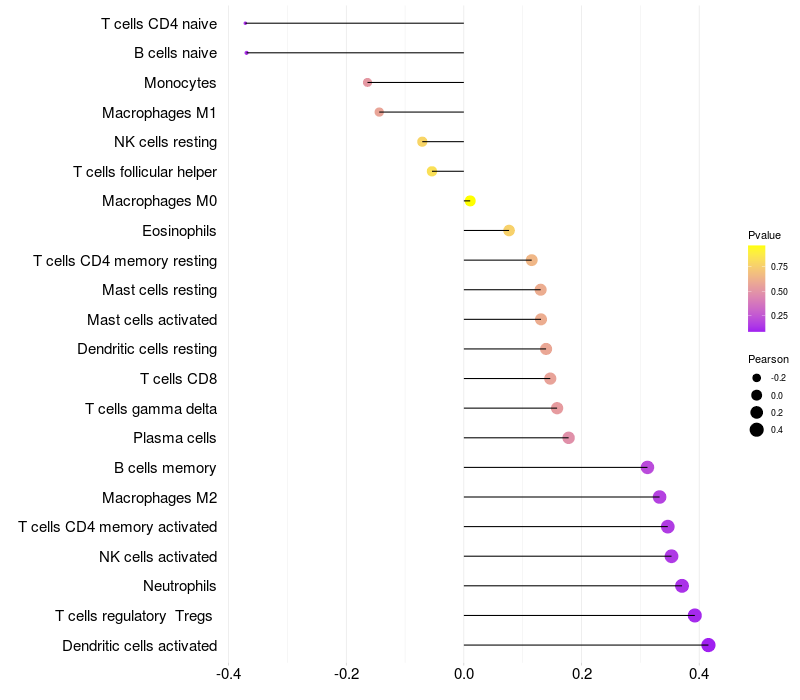Click the Plasma cells data point

568,438
